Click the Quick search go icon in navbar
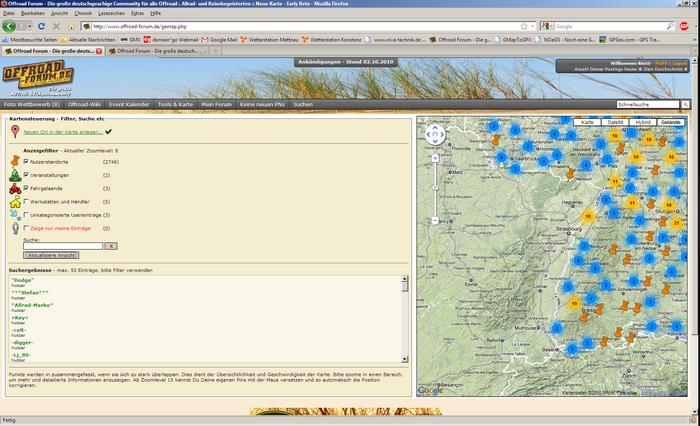700x426 pixels. [685, 104]
